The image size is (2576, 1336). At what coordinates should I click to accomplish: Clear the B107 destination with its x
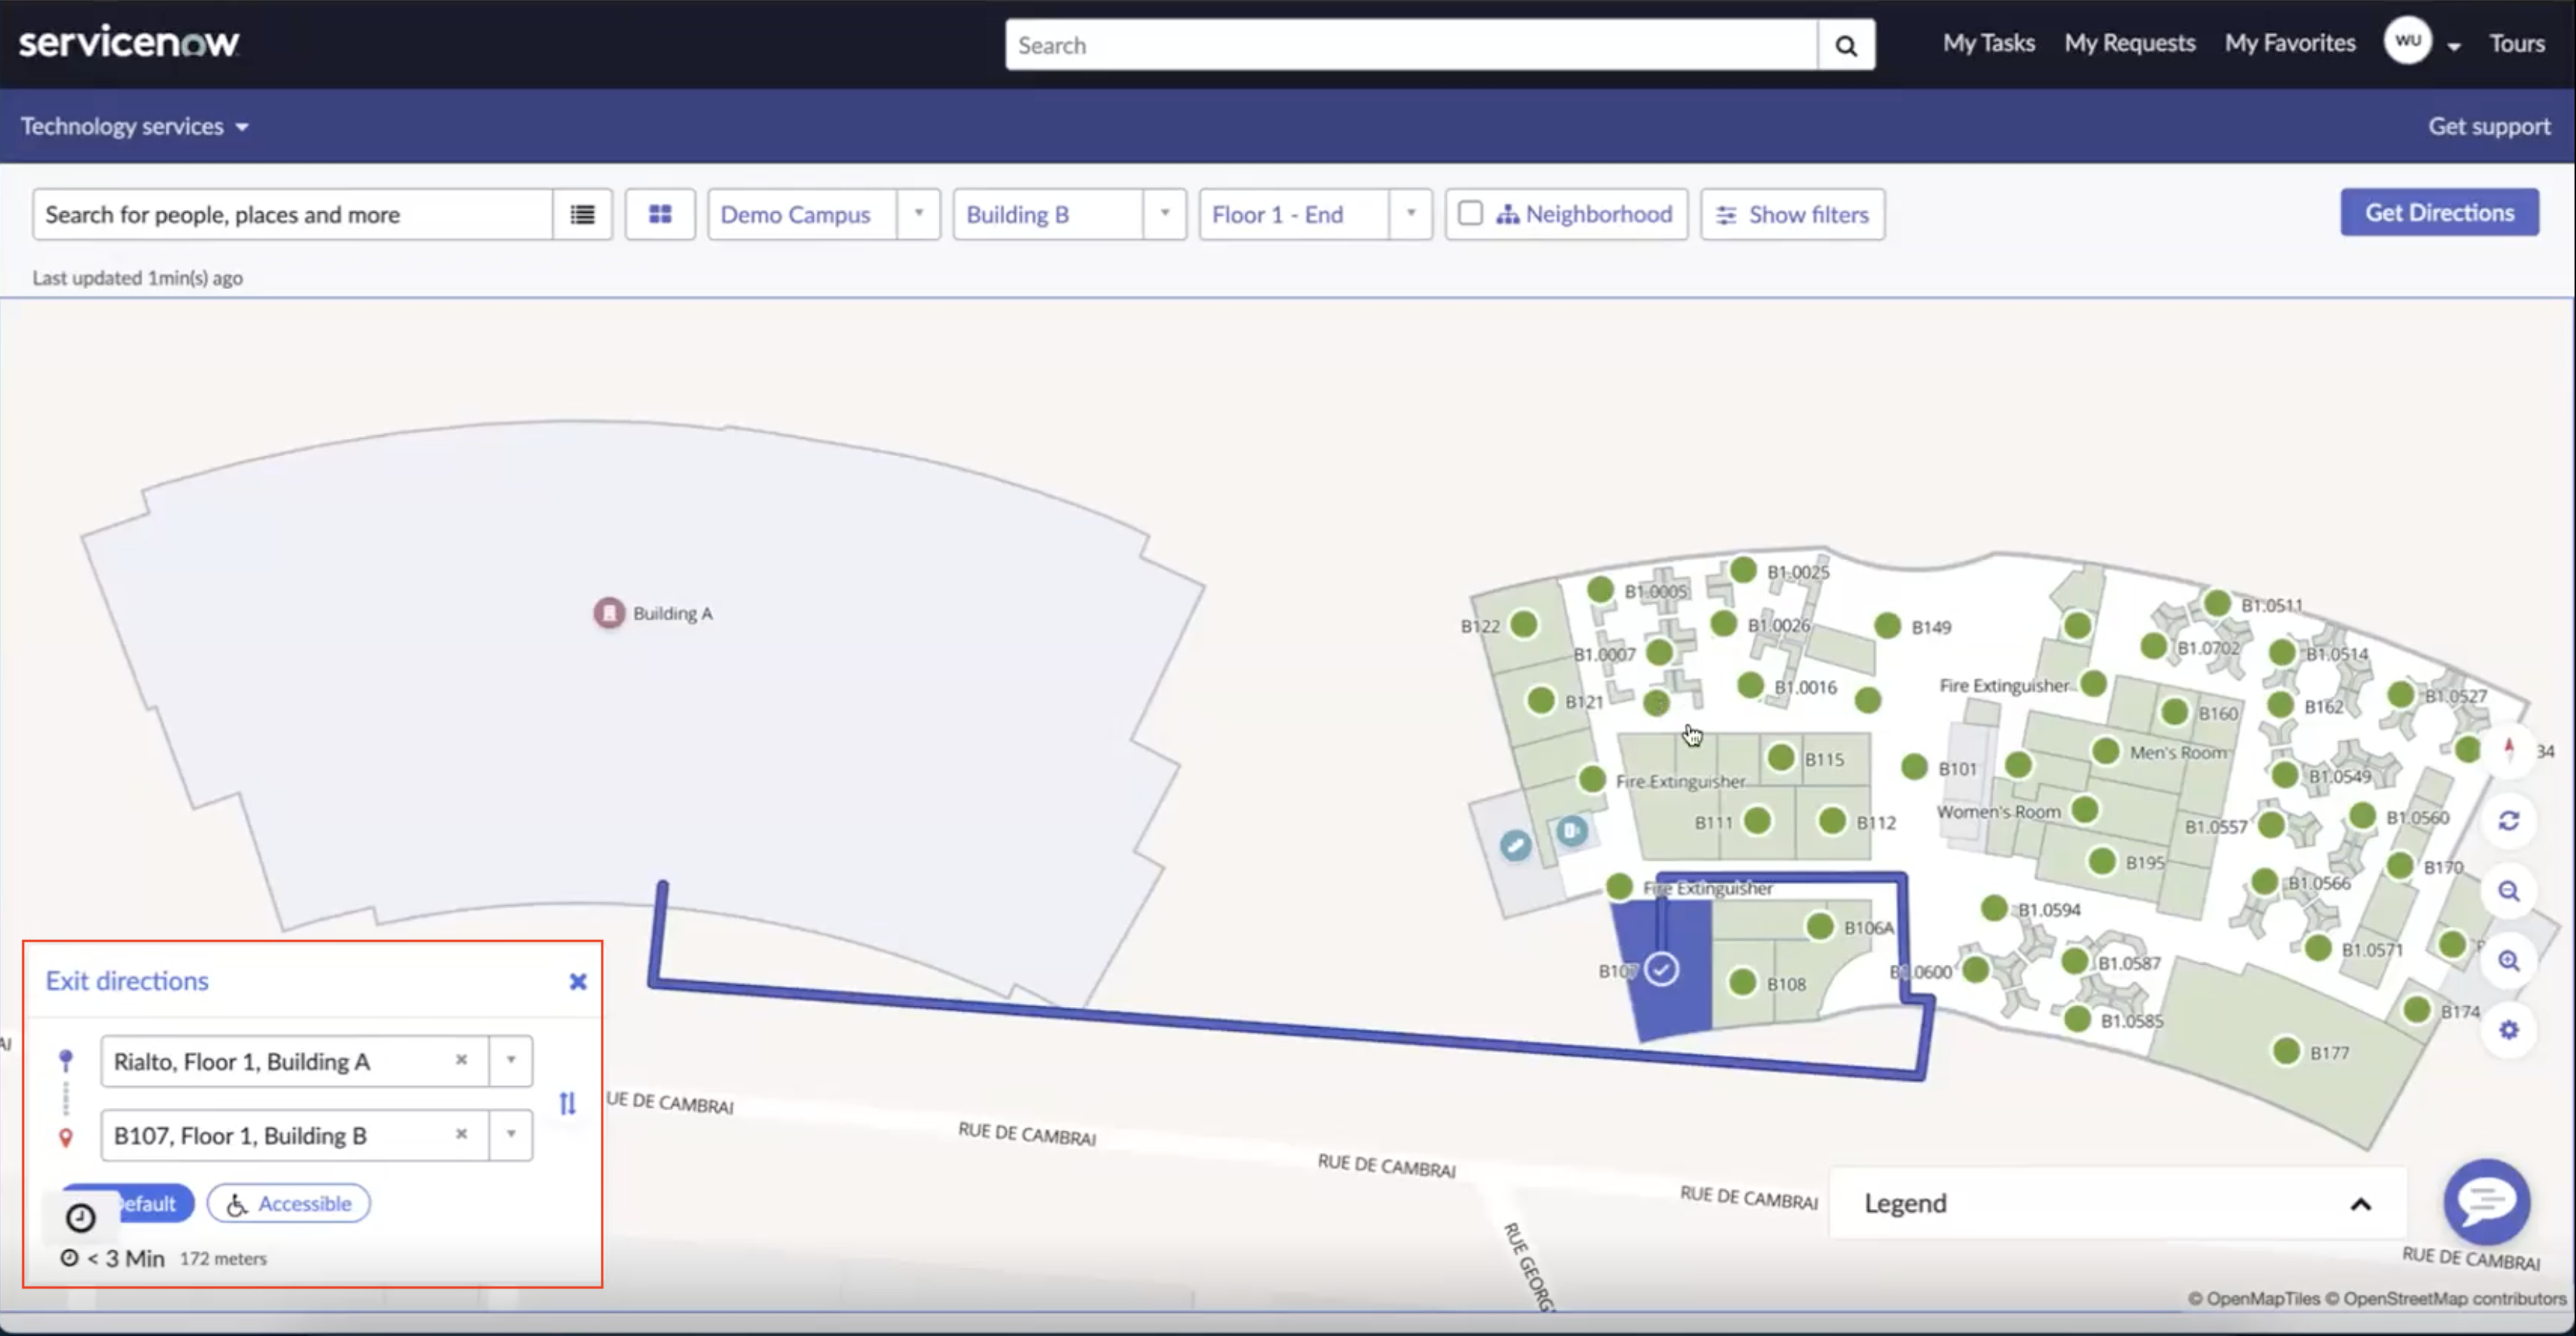(x=461, y=1134)
